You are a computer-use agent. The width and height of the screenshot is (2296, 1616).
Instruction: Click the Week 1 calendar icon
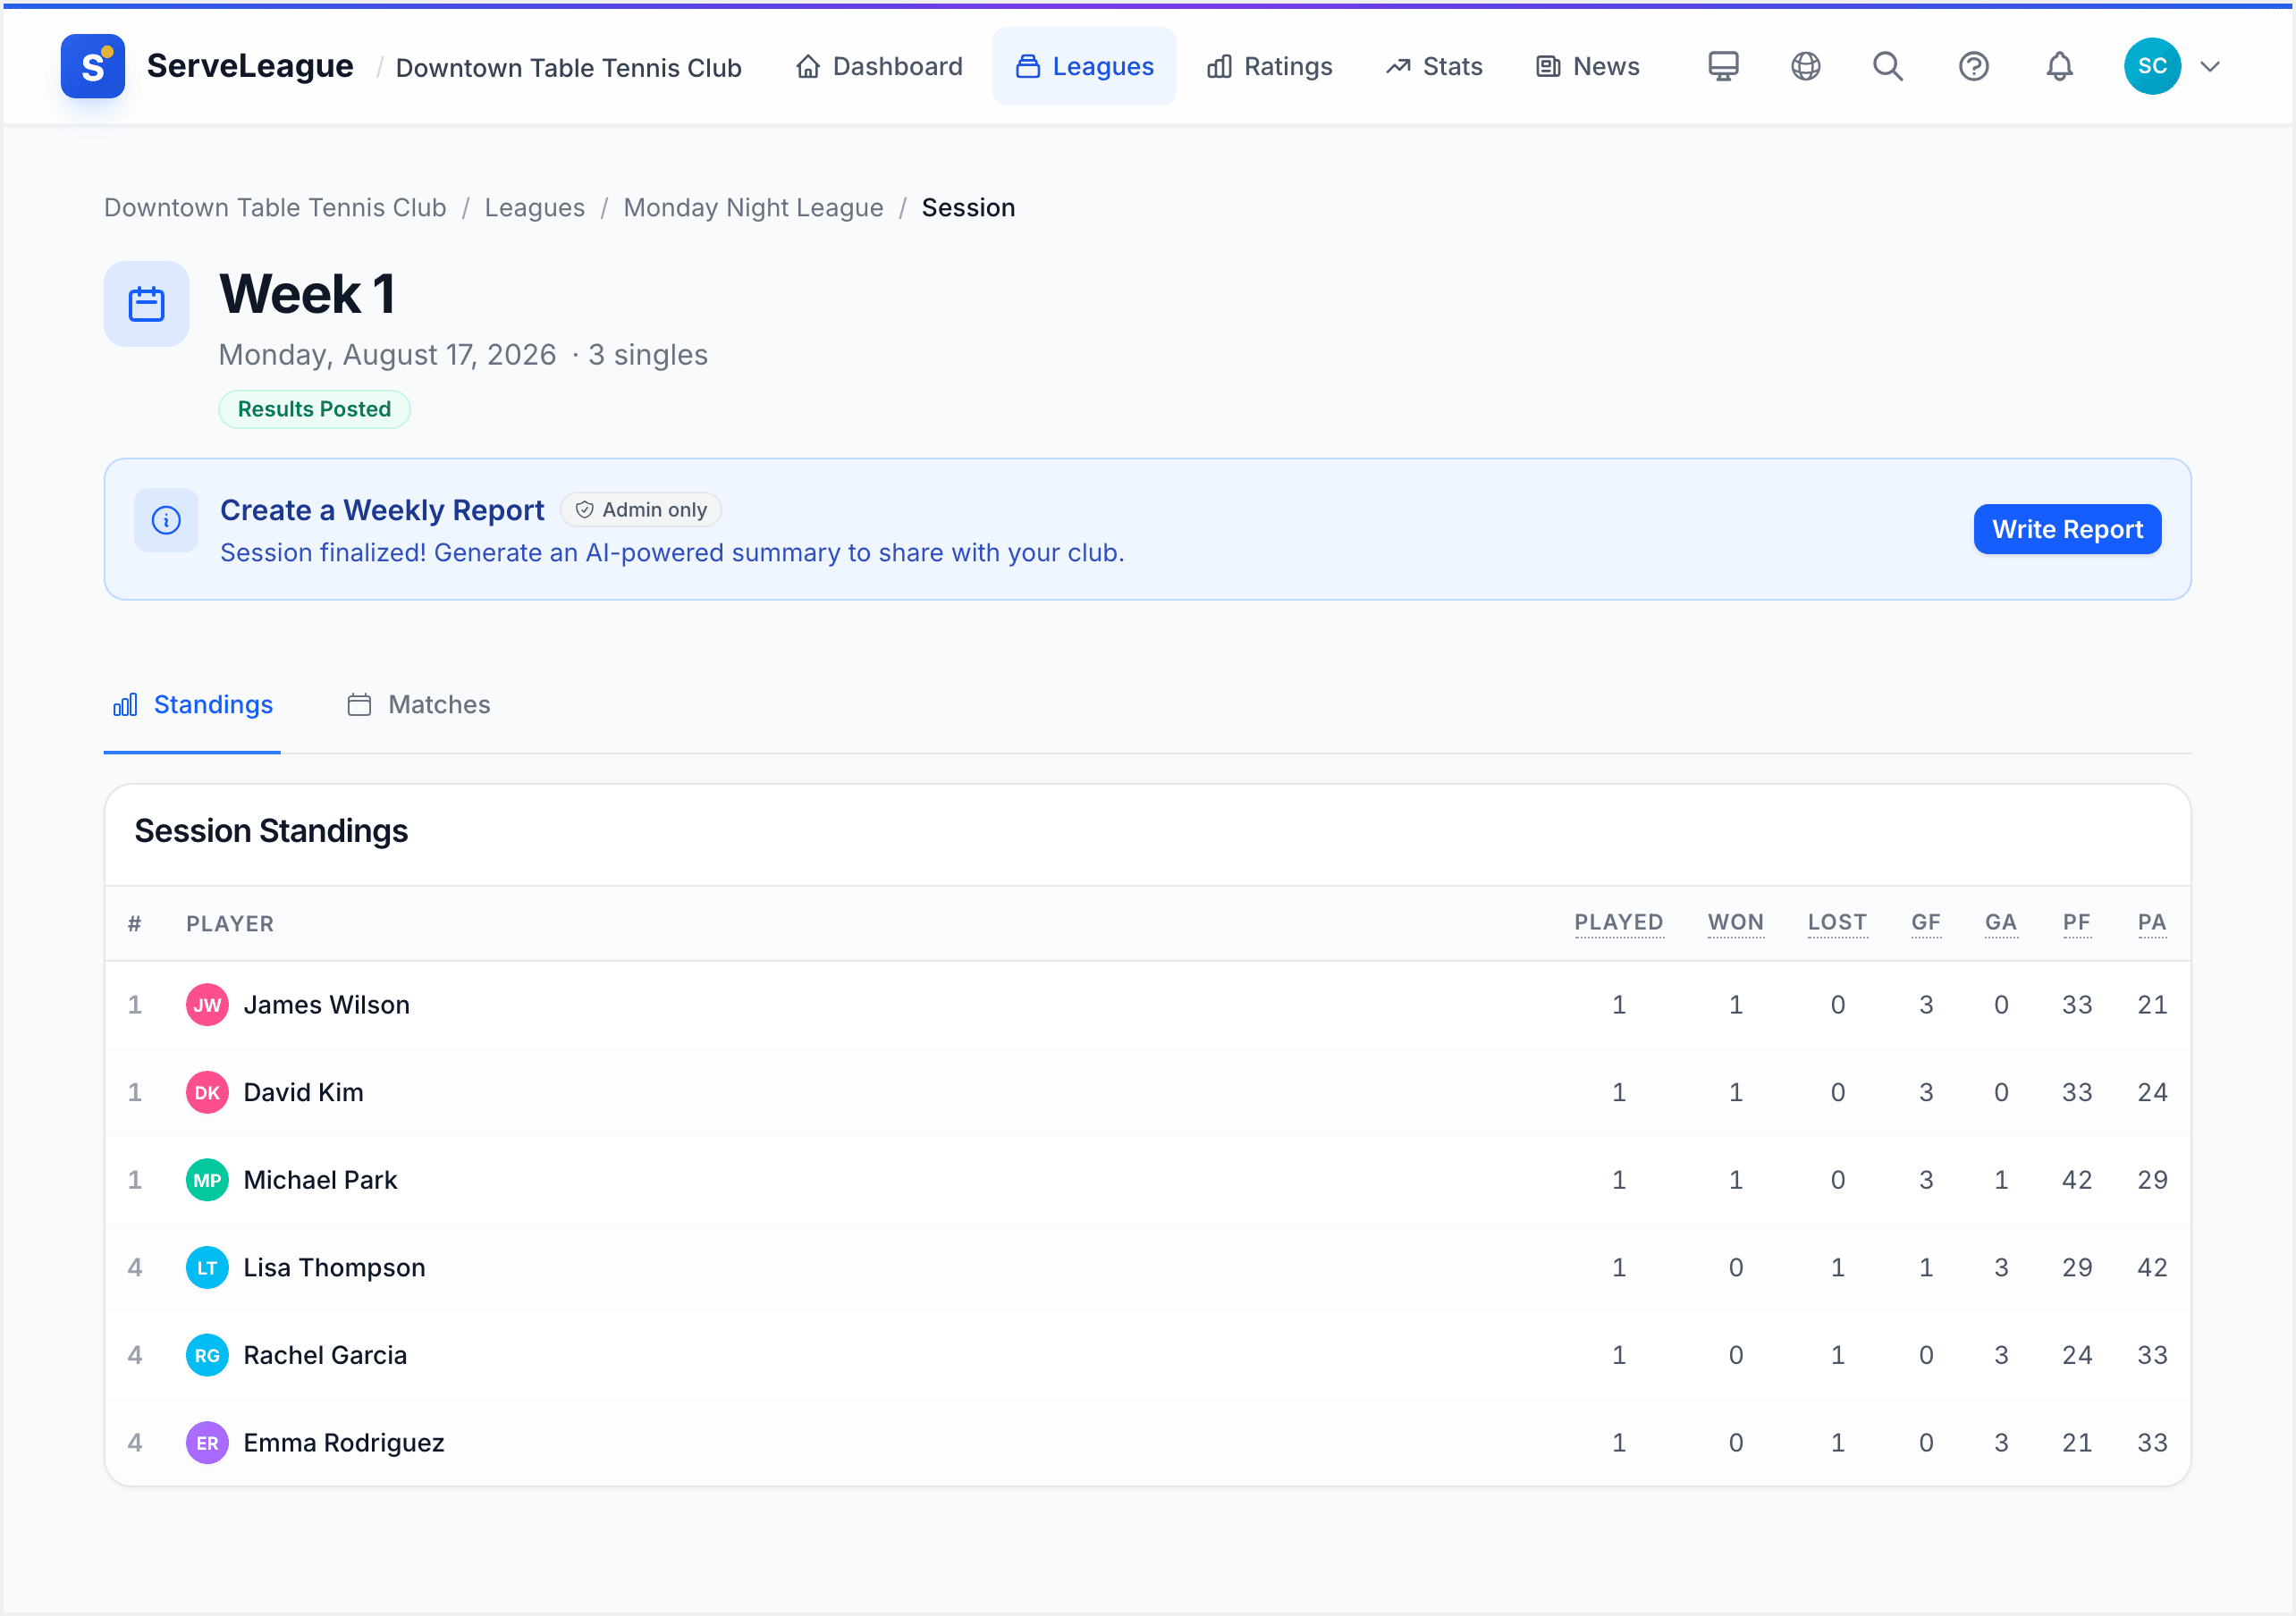(146, 304)
